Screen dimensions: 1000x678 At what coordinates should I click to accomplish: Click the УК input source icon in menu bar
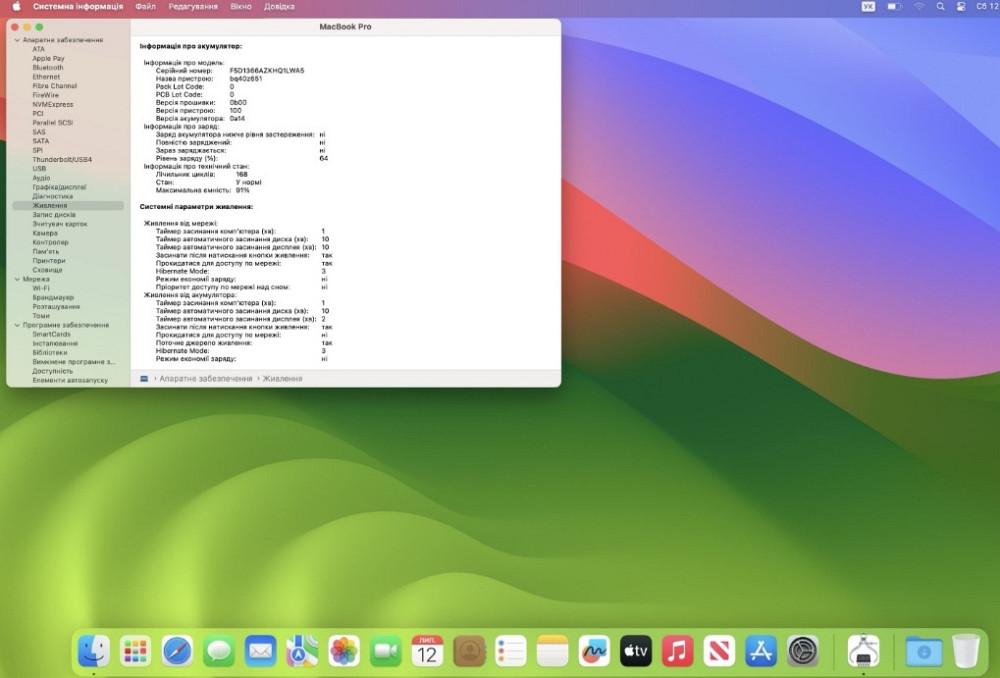(x=869, y=6)
